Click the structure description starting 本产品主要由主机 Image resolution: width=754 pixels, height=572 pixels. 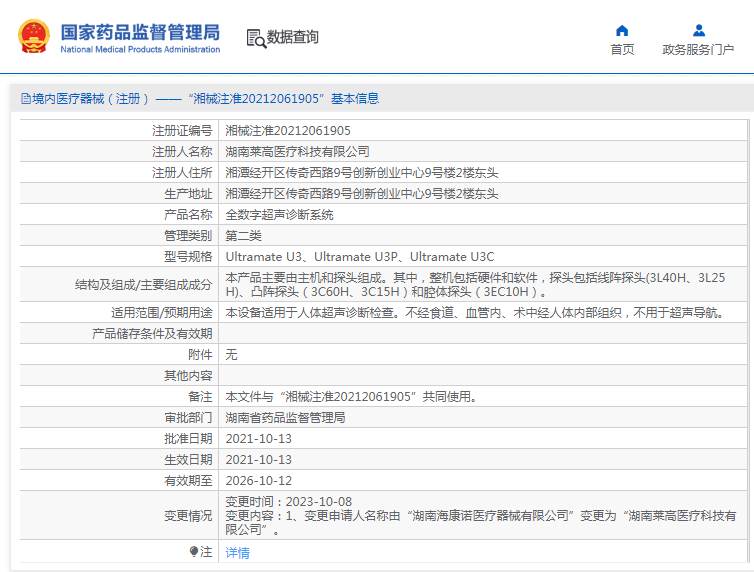[x=475, y=285]
